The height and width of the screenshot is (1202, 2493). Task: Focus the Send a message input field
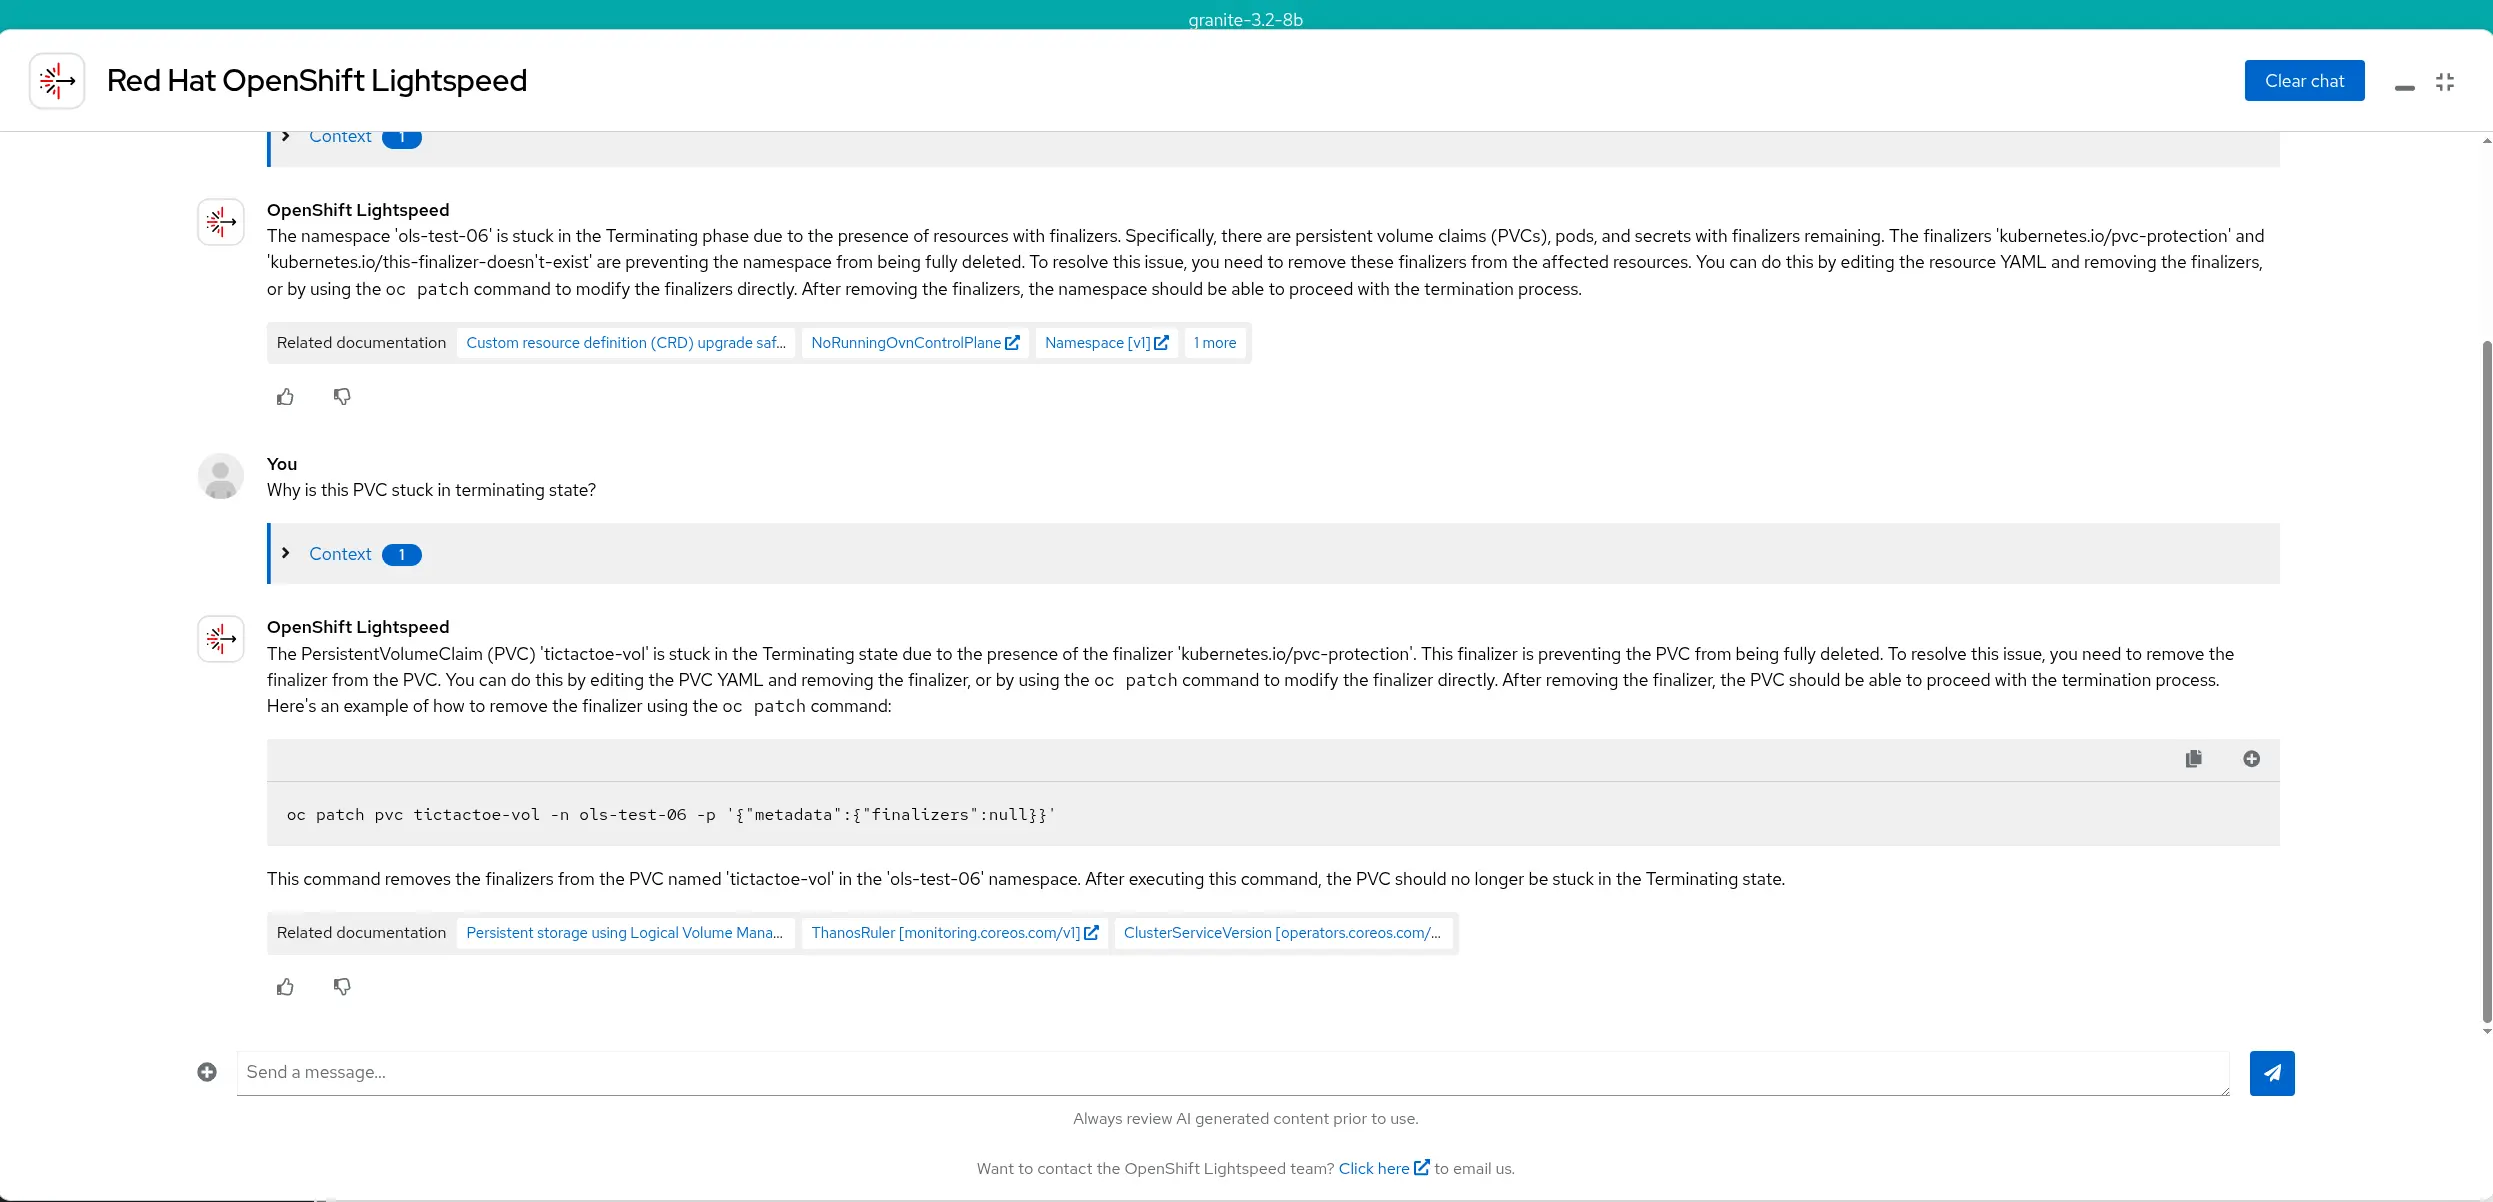(1233, 1073)
